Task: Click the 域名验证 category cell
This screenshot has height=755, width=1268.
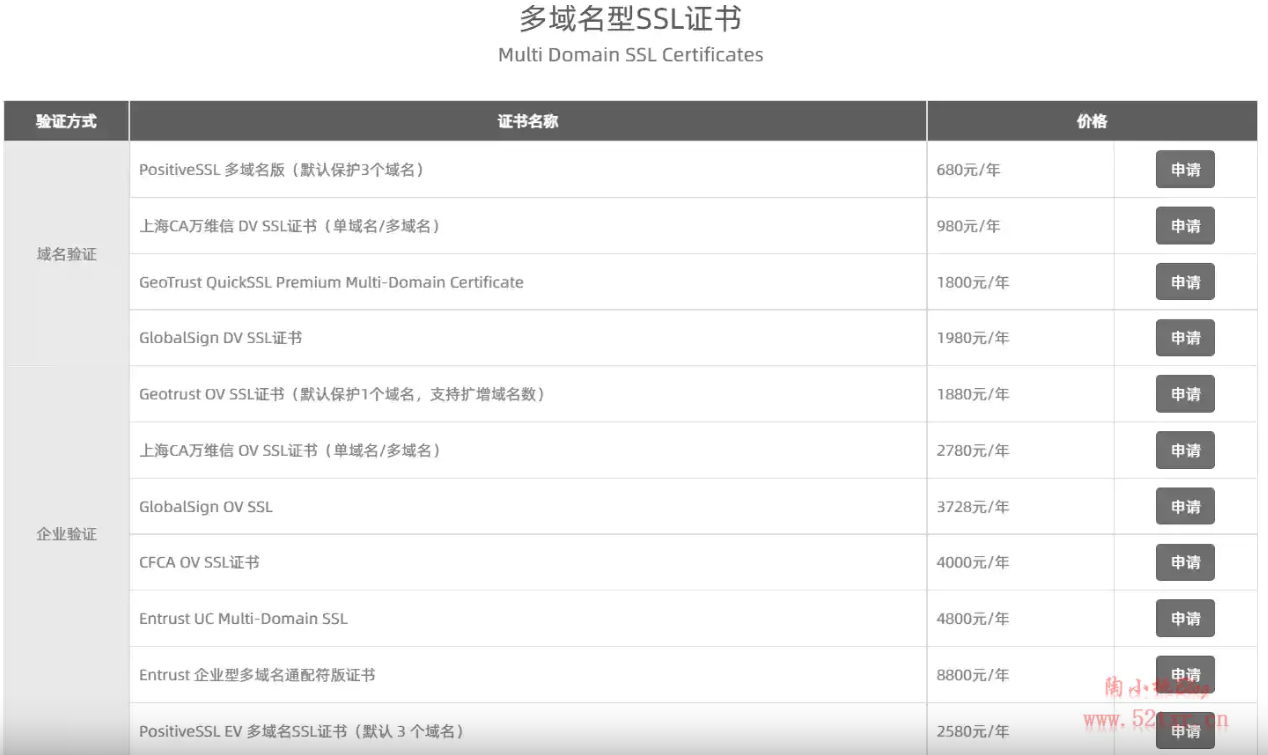Action: (x=66, y=254)
